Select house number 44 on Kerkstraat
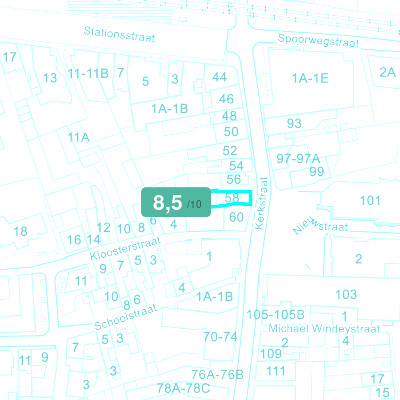The width and height of the screenshot is (400, 400). (220, 77)
